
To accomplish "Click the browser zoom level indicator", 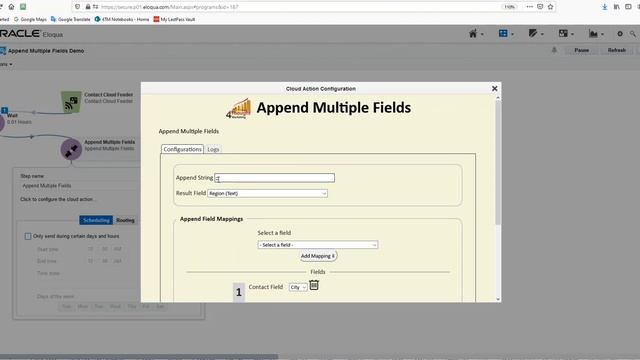I will coord(509,7).
